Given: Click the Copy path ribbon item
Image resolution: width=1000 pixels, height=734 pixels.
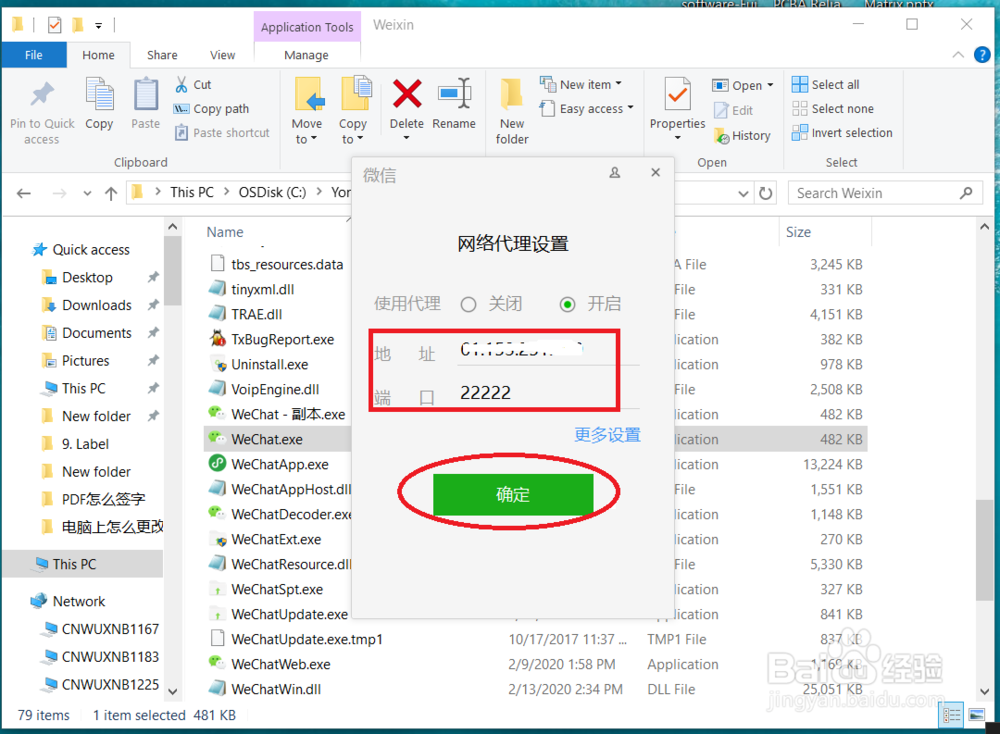Looking at the screenshot, I should point(212,109).
